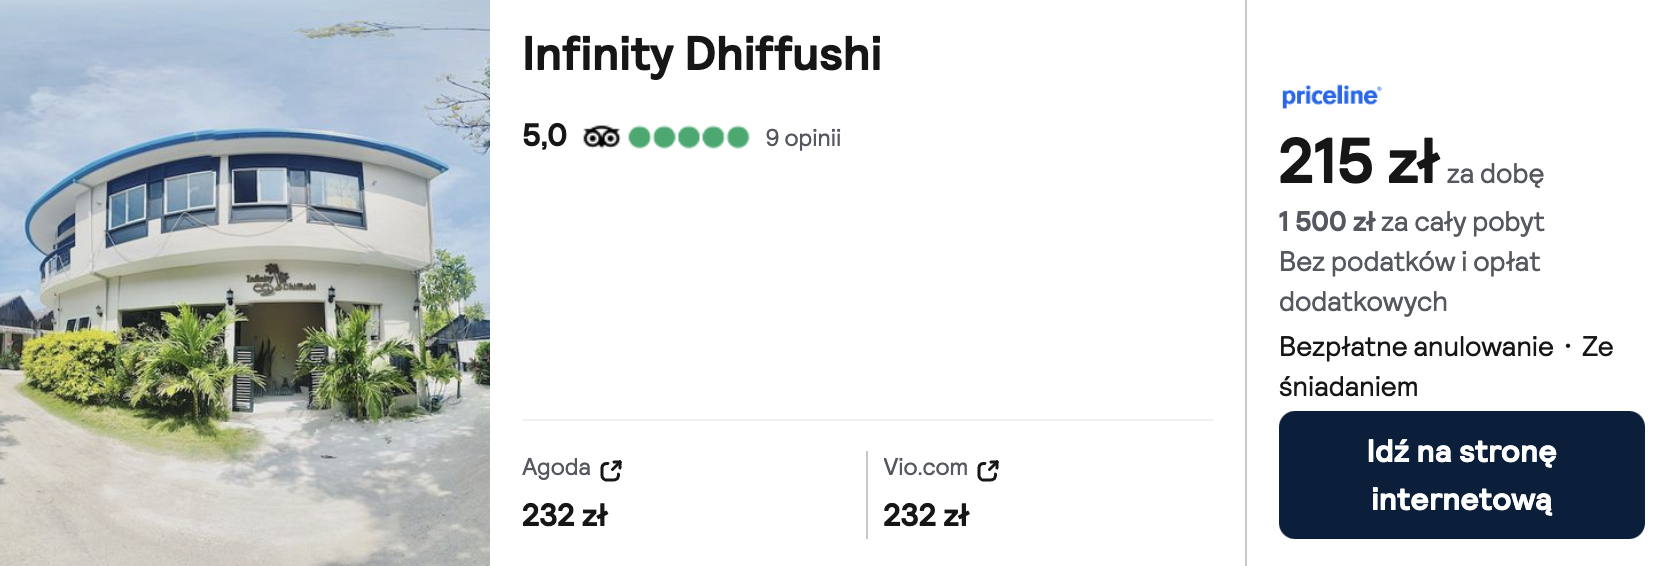Click the Tripadvisor owl icon

point(601,137)
